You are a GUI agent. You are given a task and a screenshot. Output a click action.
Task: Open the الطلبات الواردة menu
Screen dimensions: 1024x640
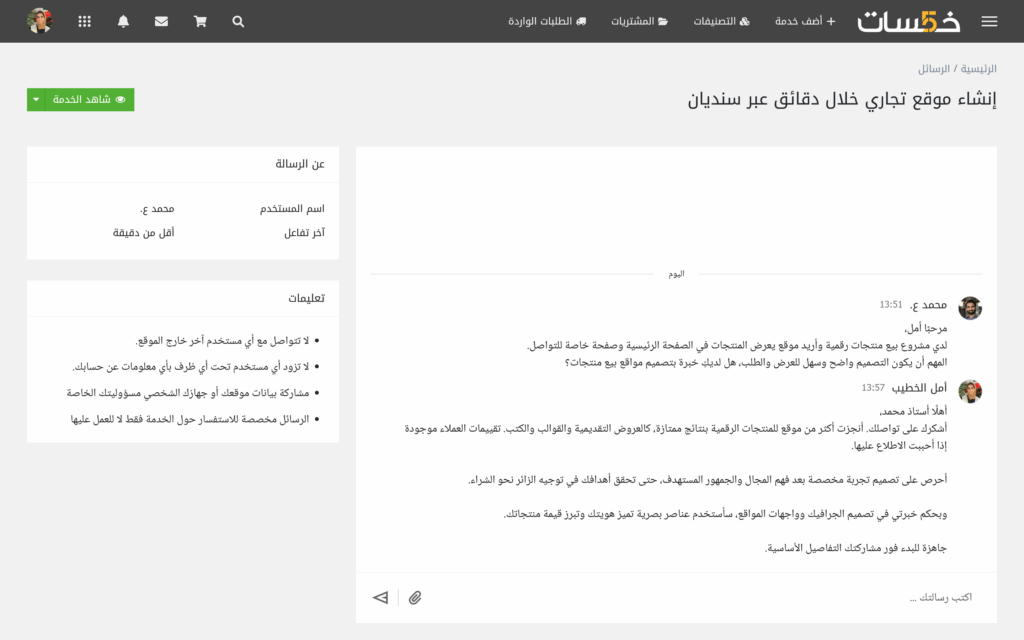pyautogui.click(x=547, y=20)
